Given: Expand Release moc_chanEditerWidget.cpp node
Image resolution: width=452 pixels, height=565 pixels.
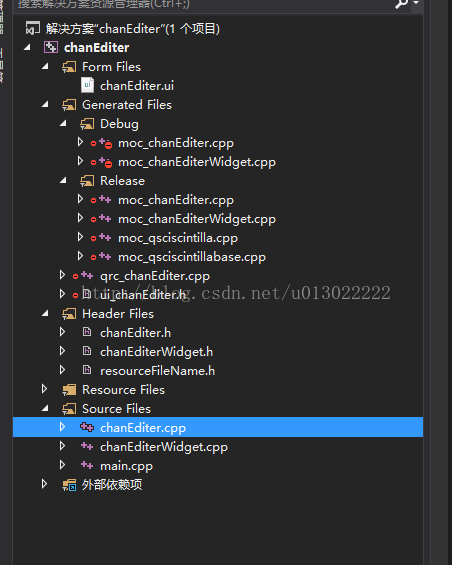Looking at the screenshot, I should click(x=80, y=218).
